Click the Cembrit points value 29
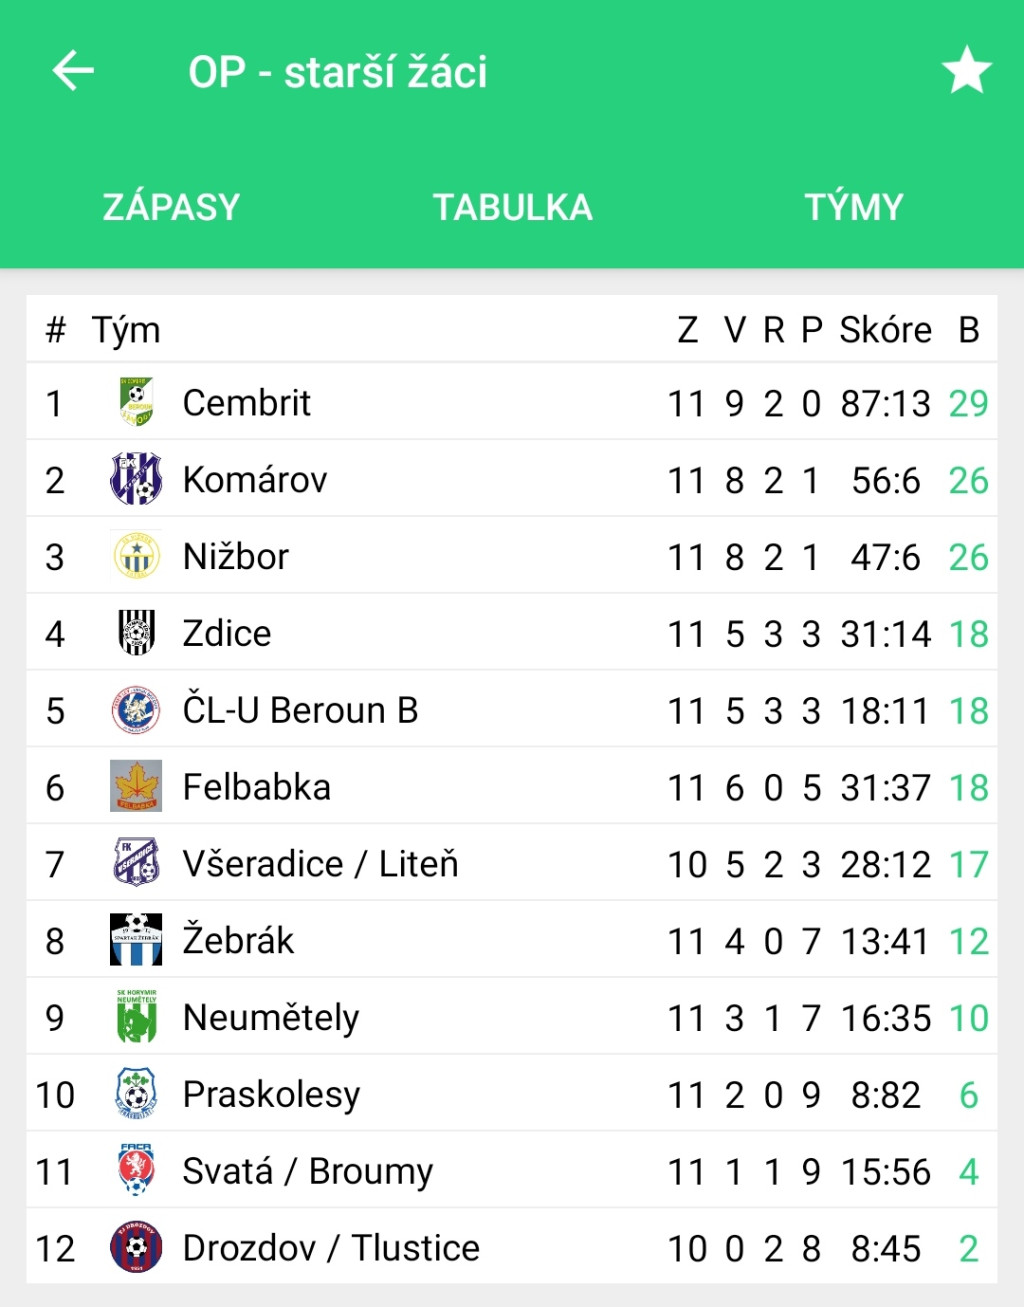Screen dimensions: 1024x1307 pyautogui.click(x=968, y=403)
